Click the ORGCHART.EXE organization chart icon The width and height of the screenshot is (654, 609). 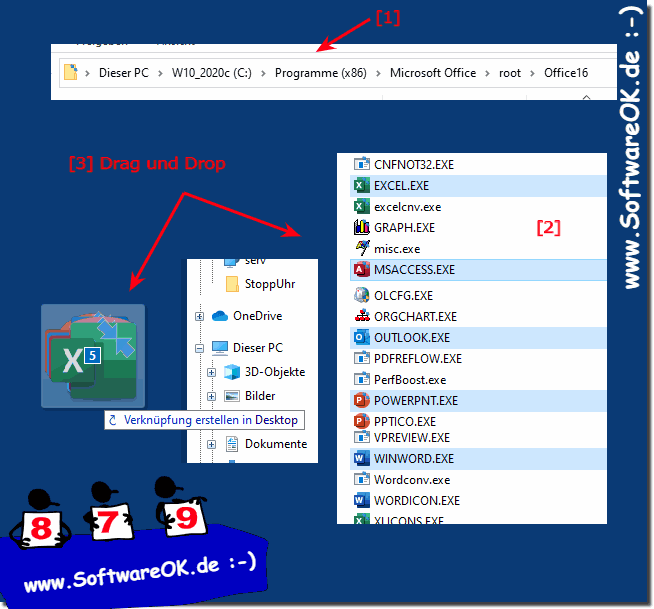362,316
